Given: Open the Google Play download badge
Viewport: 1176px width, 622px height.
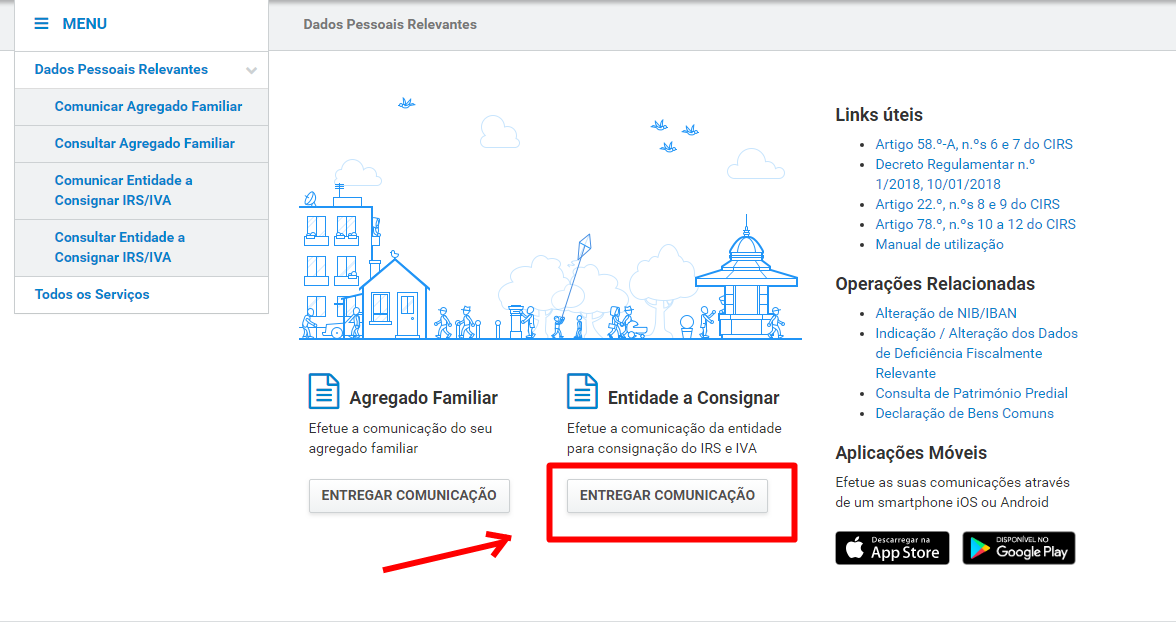Looking at the screenshot, I should (x=1018, y=548).
